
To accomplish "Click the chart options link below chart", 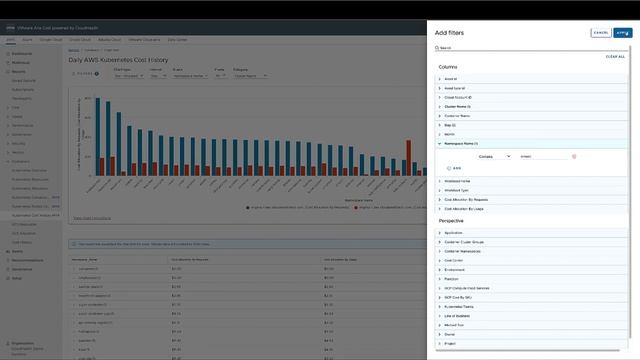I will pos(92,218).
